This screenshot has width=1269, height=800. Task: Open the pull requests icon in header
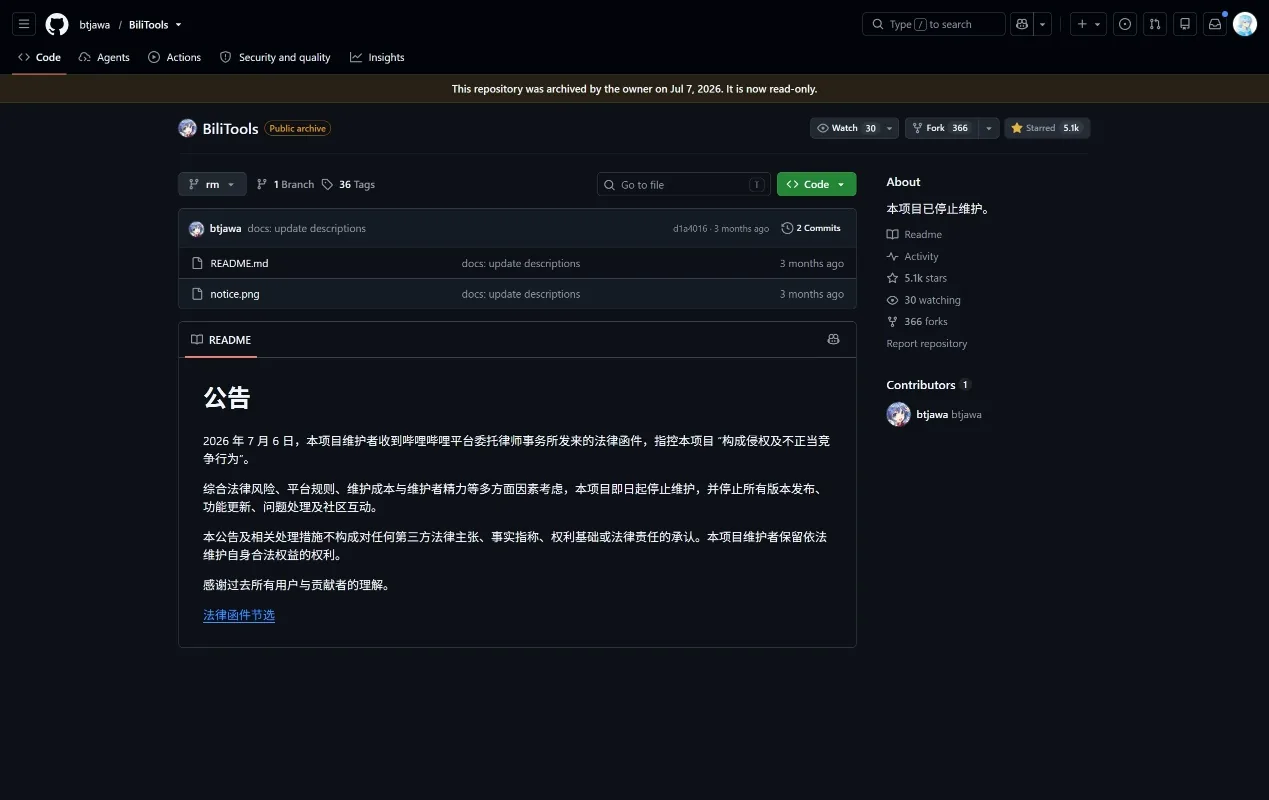coord(1154,24)
